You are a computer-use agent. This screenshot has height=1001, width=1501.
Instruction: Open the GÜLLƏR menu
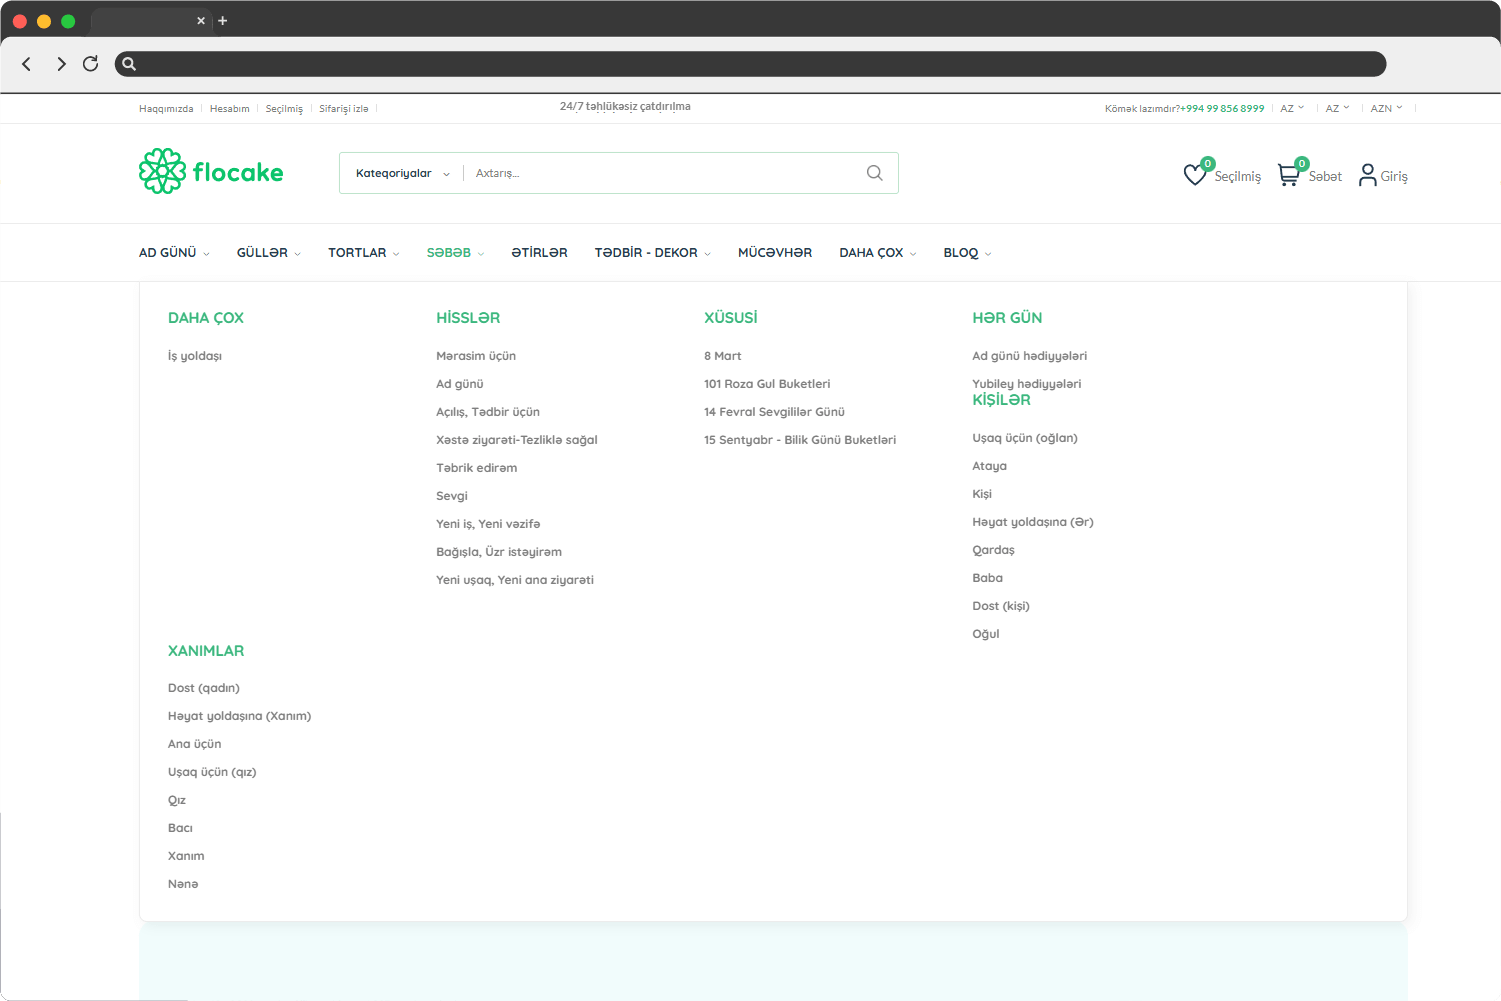coord(262,252)
